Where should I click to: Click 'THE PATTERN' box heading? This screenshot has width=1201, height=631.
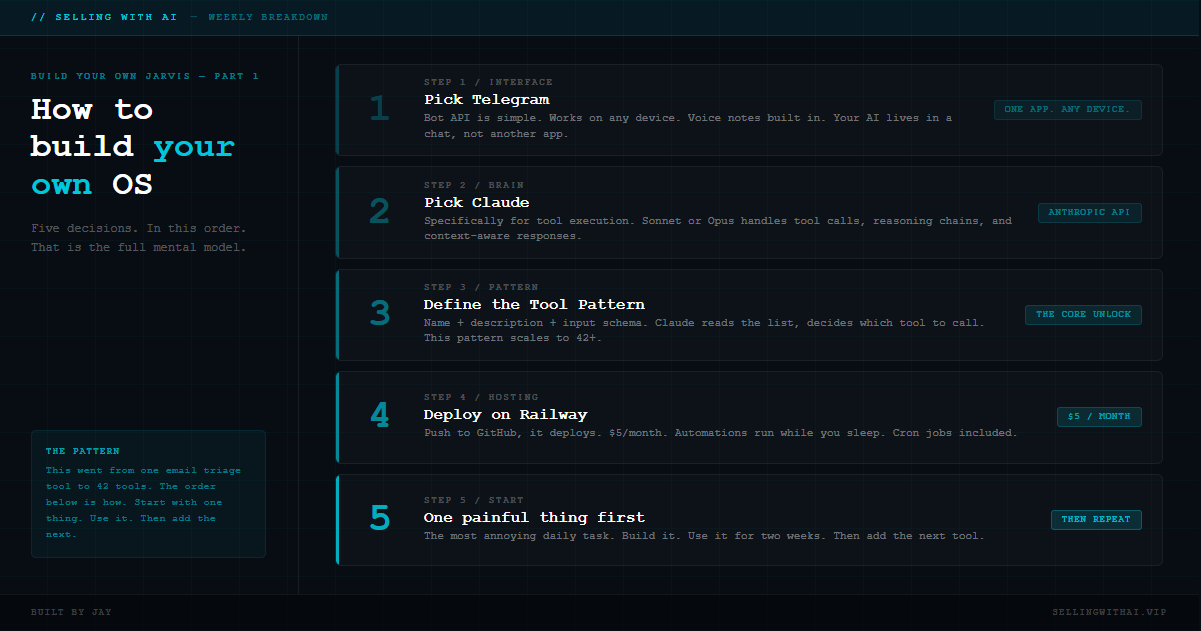[82, 452]
